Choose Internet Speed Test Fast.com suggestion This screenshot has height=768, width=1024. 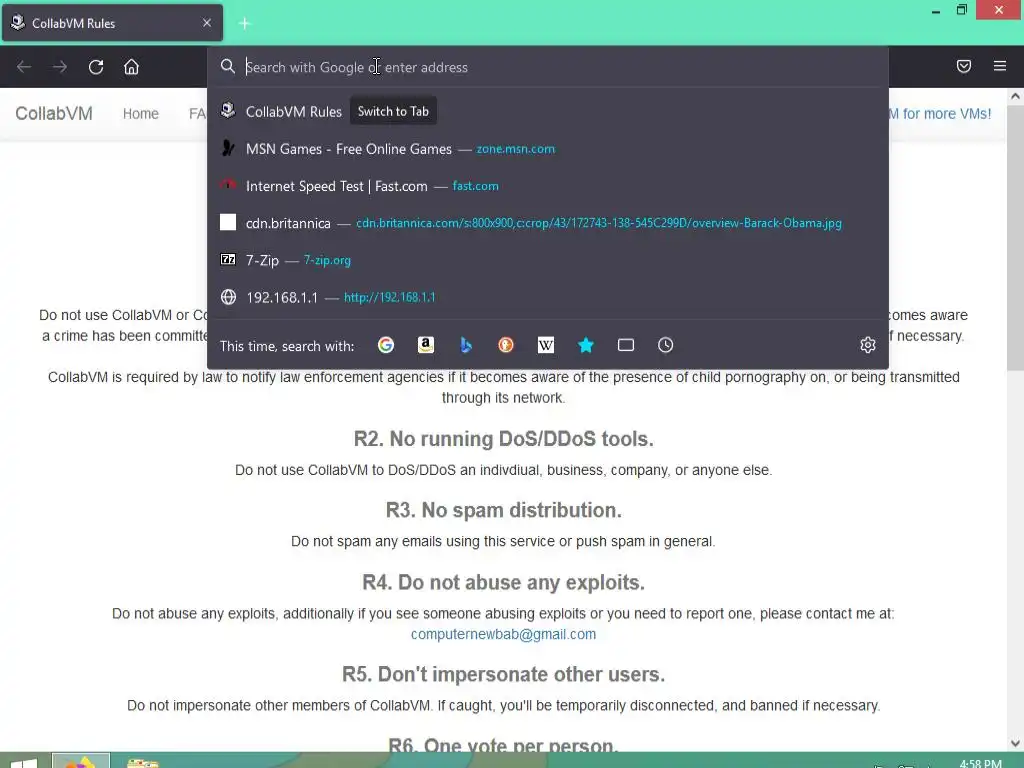pos(548,186)
